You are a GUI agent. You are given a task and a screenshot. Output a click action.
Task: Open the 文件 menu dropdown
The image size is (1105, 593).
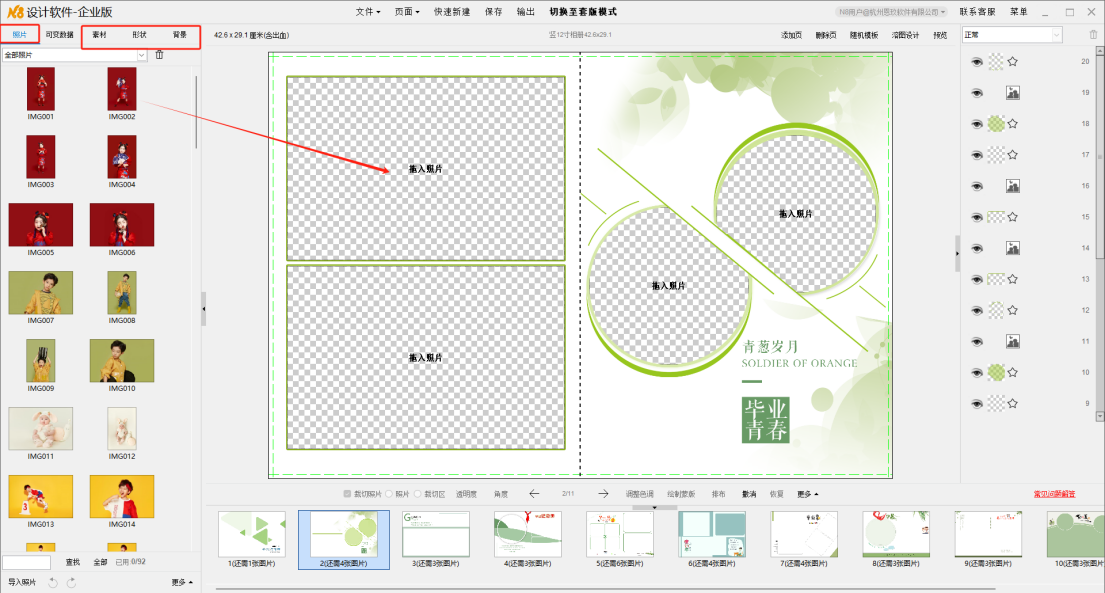368,12
